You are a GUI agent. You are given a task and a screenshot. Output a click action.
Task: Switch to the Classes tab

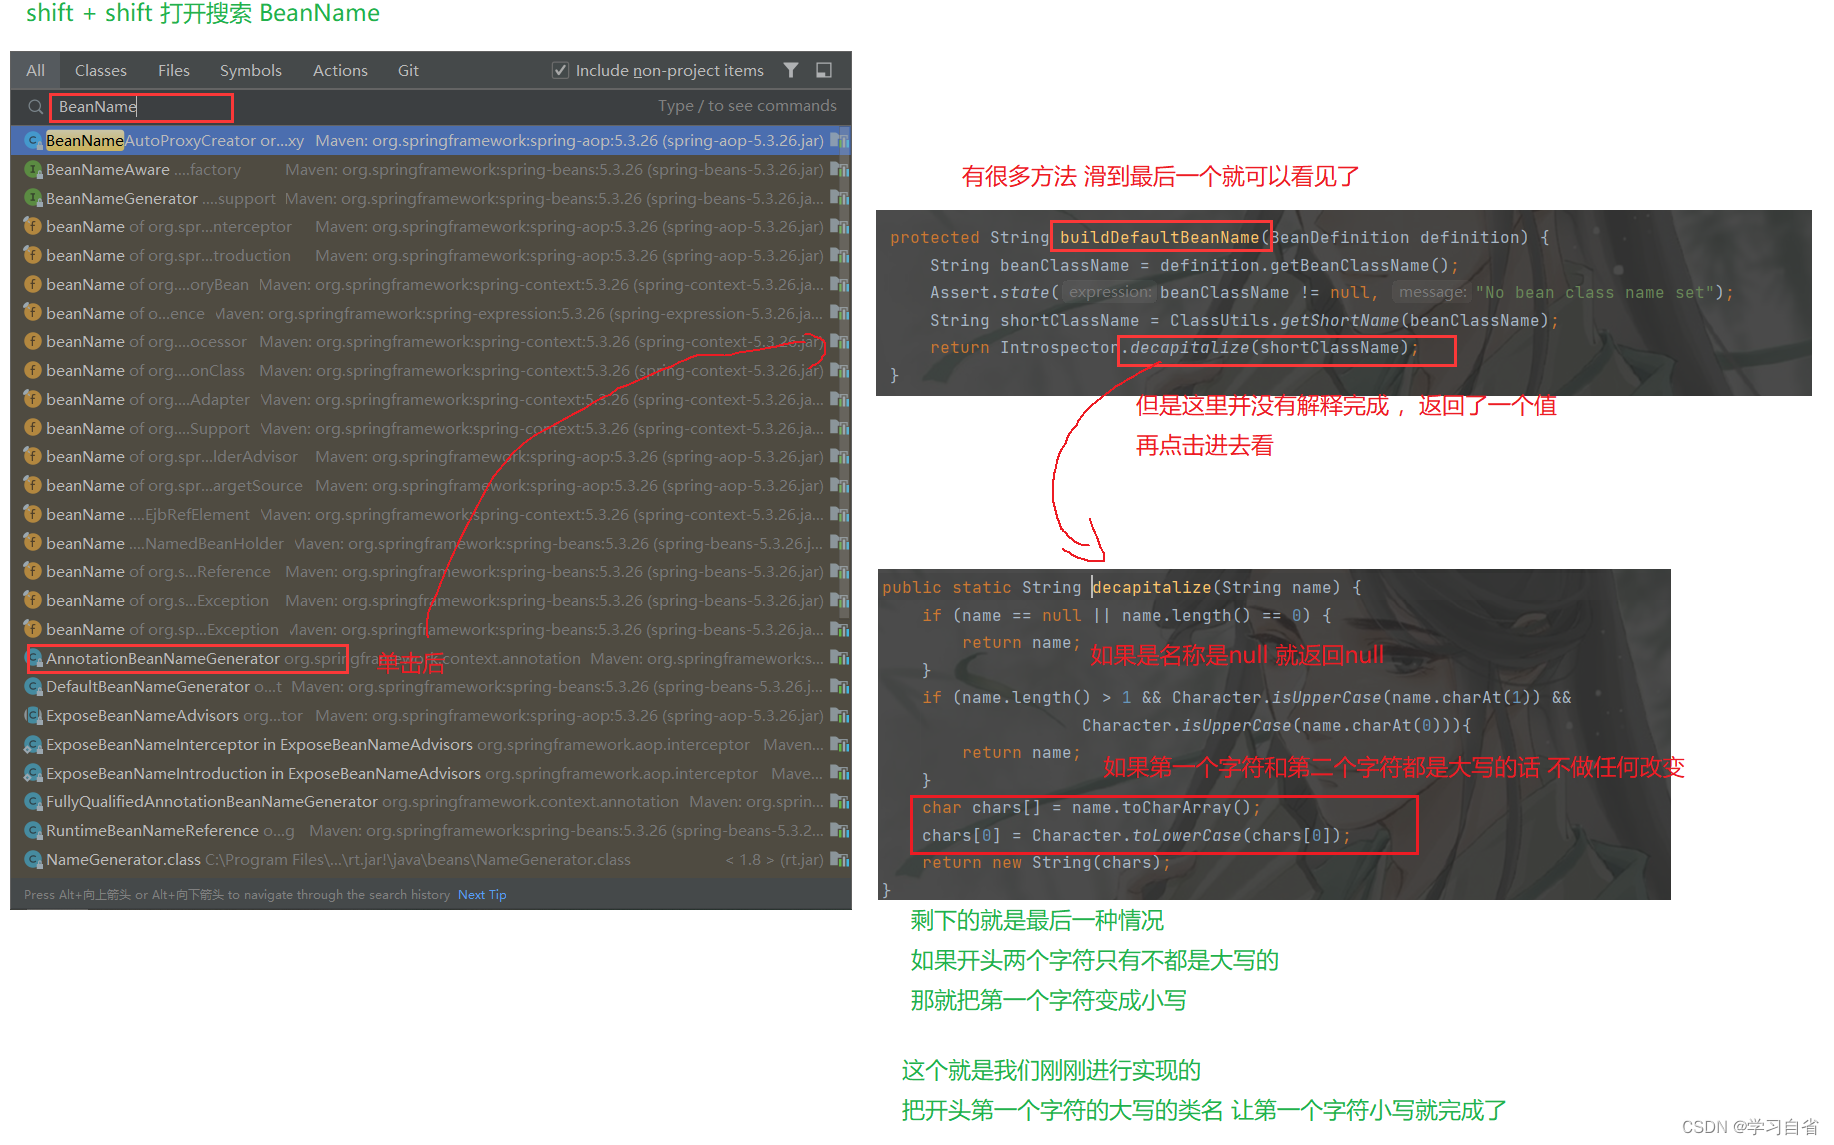(x=101, y=70)
